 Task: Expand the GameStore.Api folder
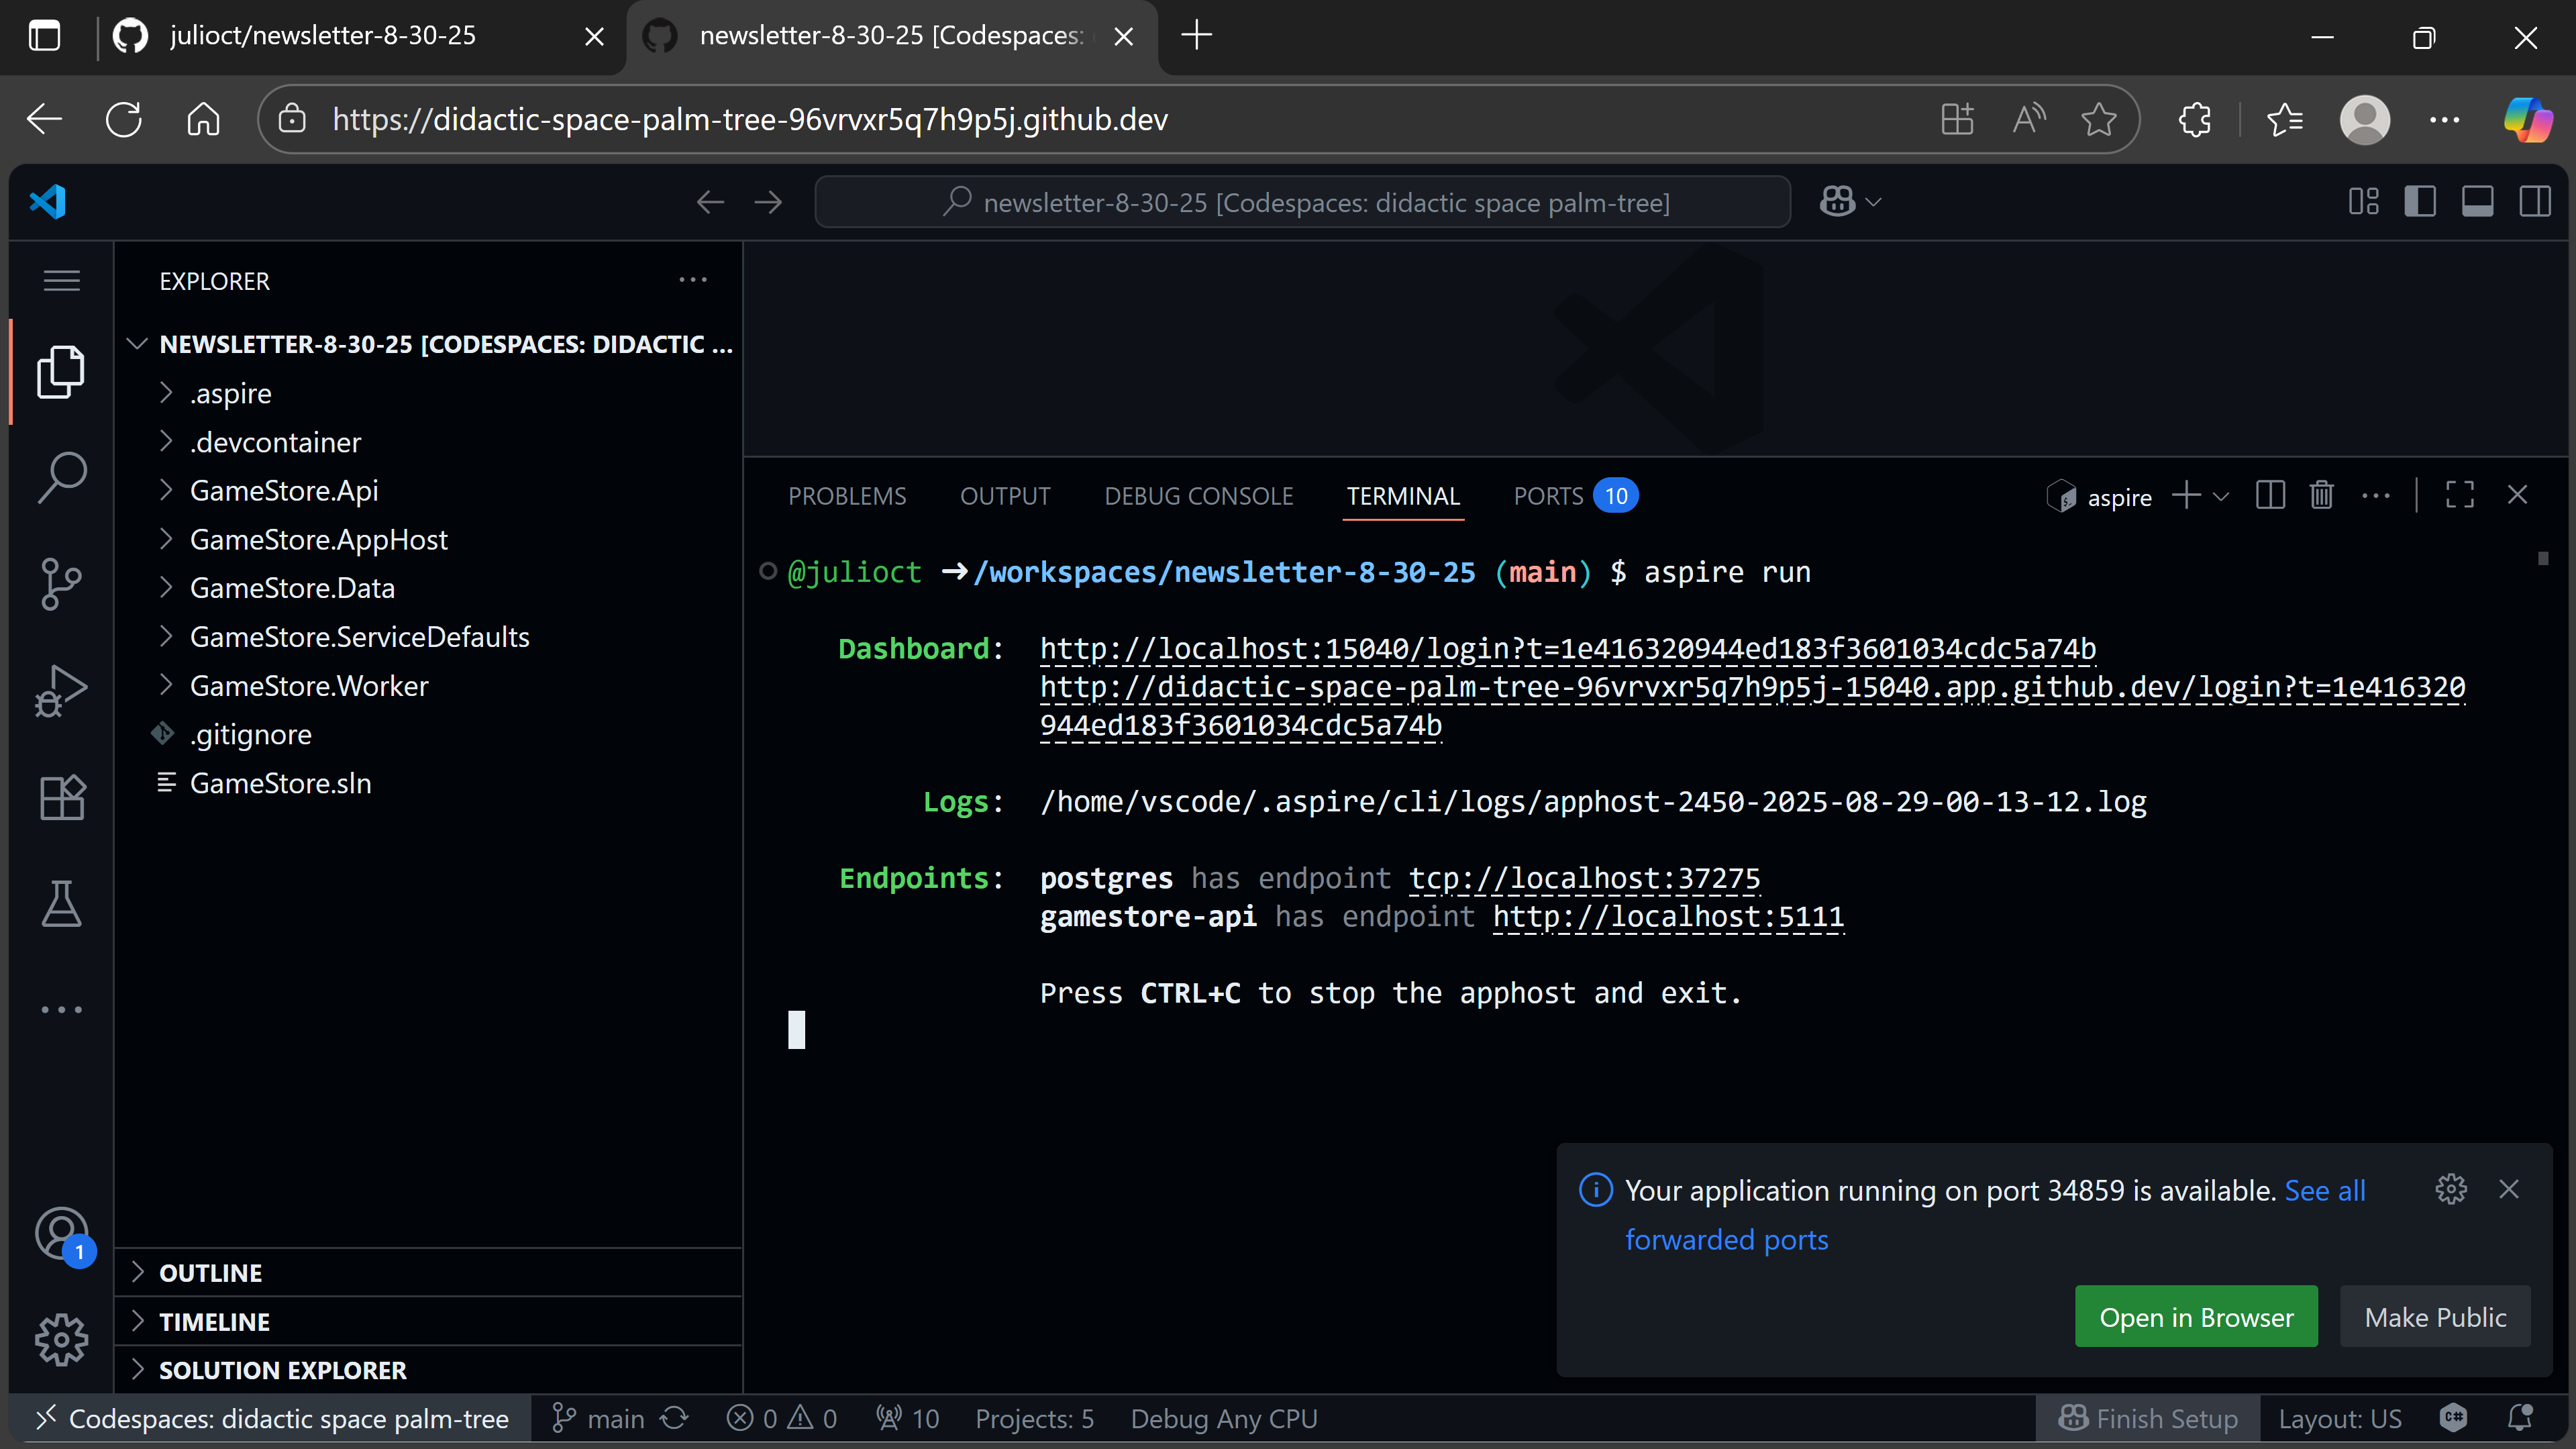pyautogui.click(x=428, y=490)
